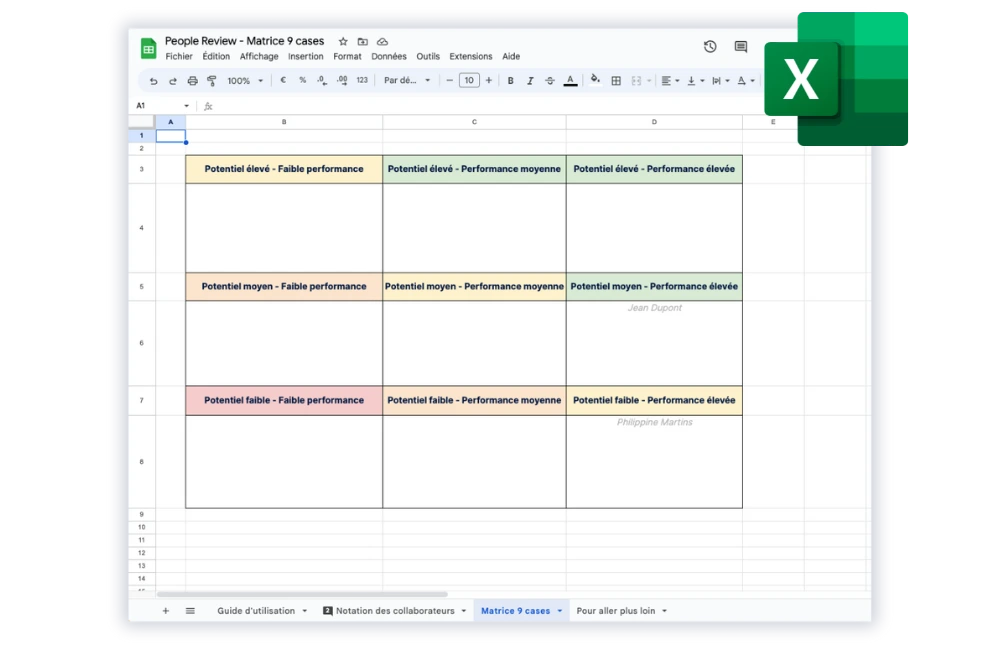Image resolution: width=1000 pixels, height=650 pixels.
Task: Open the text color picker
Action: point(571,81)
